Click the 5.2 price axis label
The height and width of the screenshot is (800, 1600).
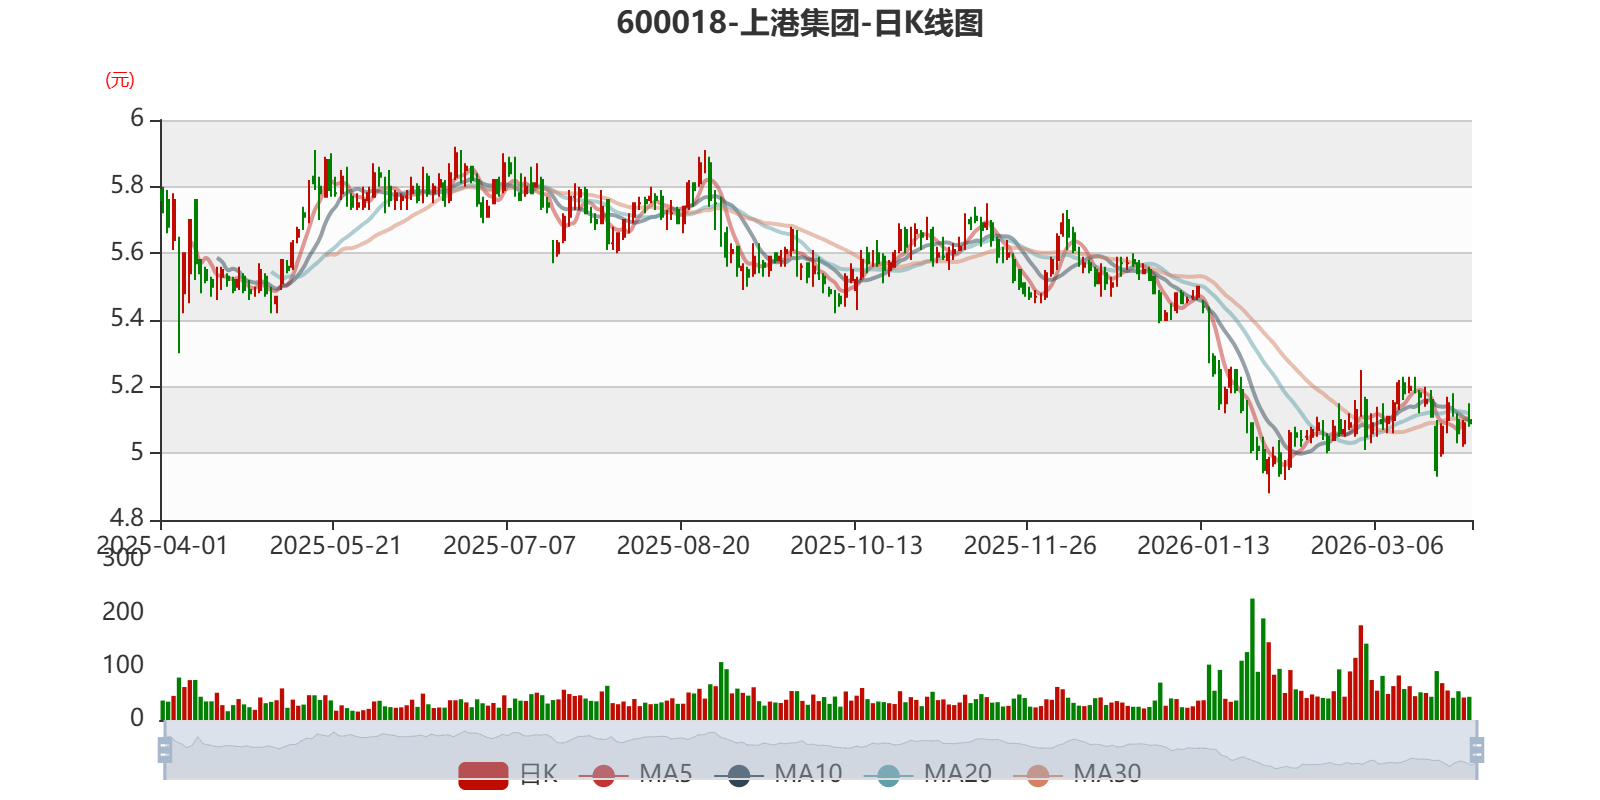tap(127, 386)
